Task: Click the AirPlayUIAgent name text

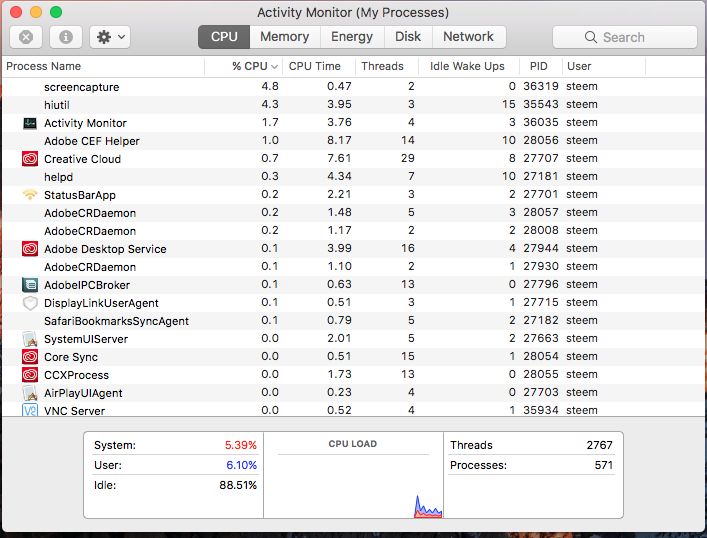Action: point(83,393)
